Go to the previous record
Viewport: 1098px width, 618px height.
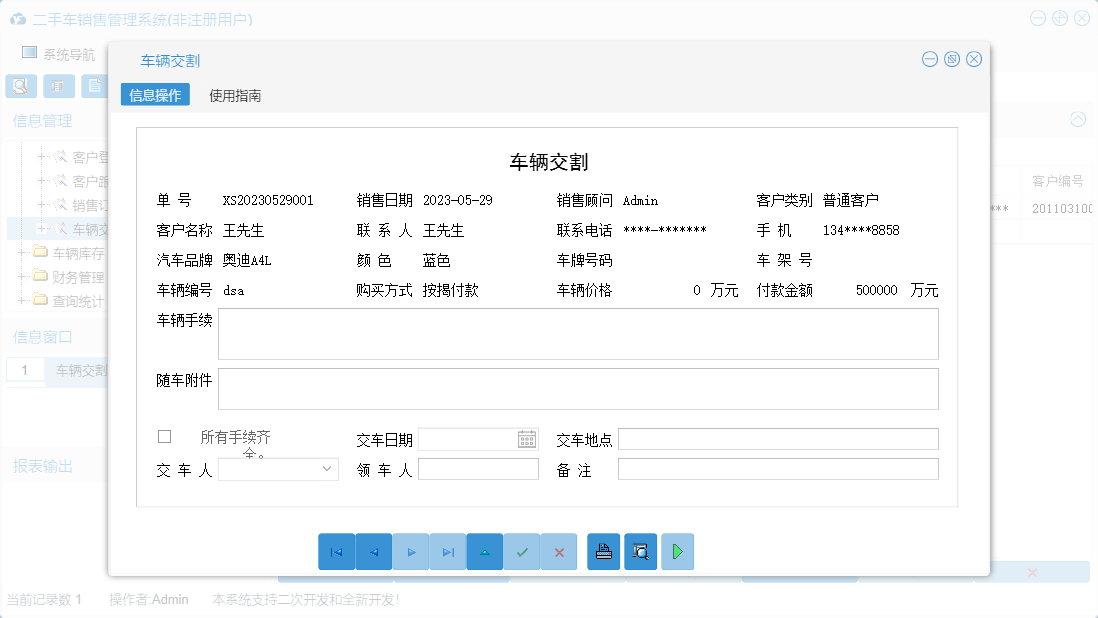[x=374, y=551]
